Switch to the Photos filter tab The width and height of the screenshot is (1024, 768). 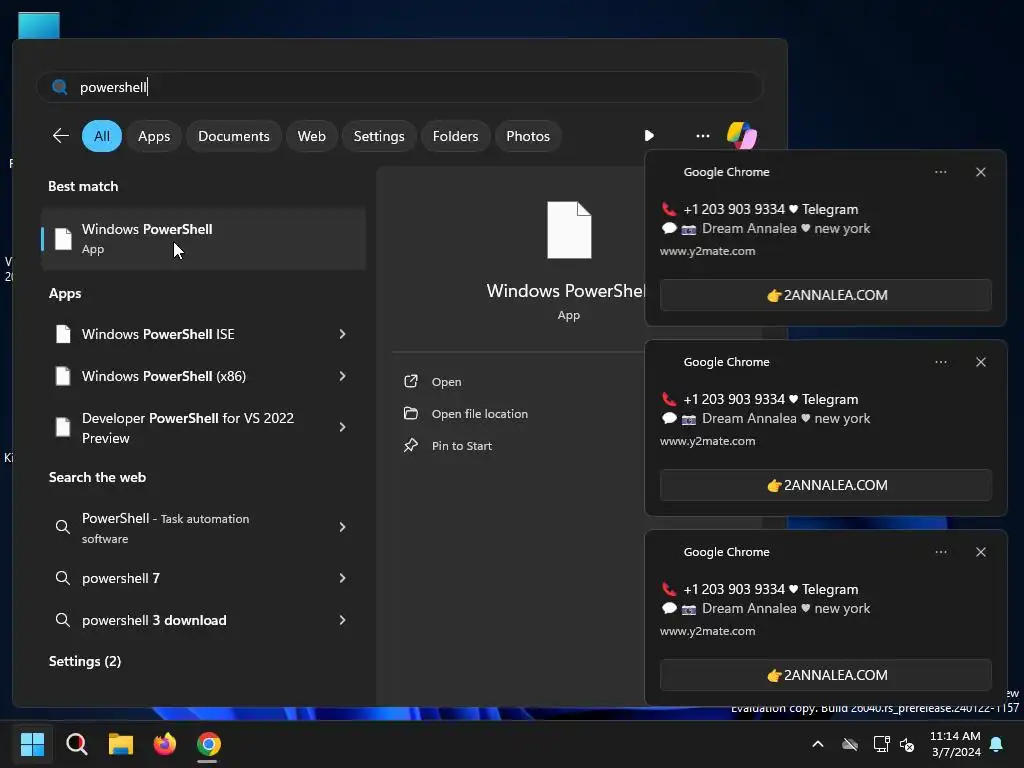528,136
